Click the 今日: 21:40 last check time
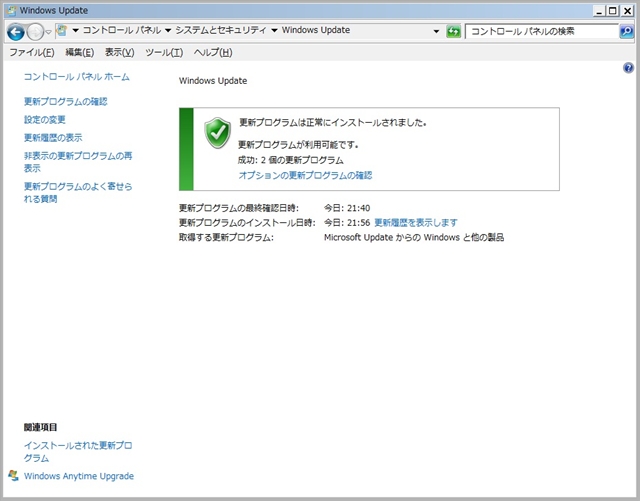The image size is (640, 501). (347, 208)
